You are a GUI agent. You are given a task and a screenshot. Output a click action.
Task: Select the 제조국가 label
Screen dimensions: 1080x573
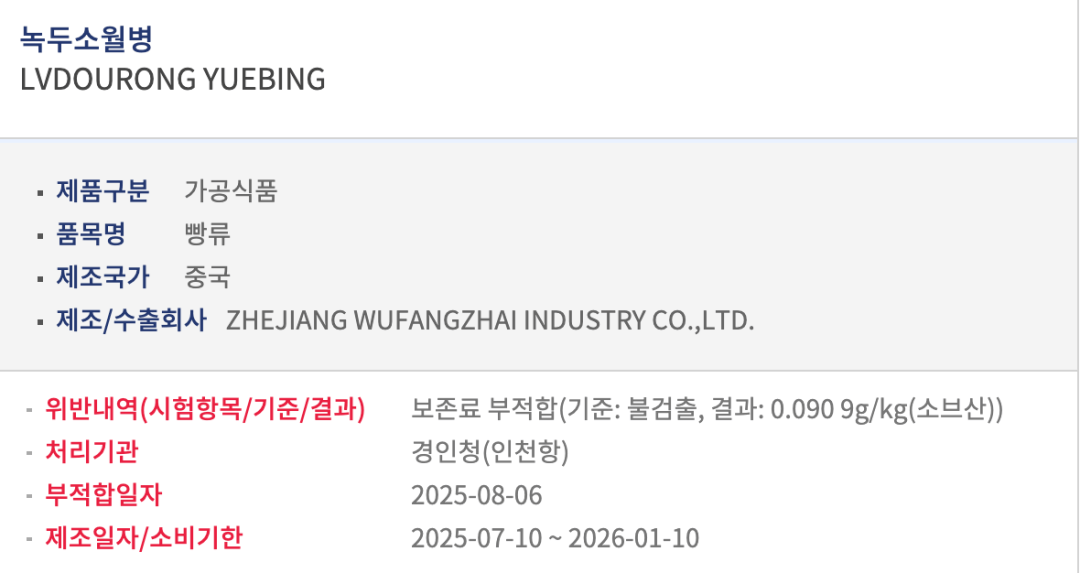(x=102, y=277)
